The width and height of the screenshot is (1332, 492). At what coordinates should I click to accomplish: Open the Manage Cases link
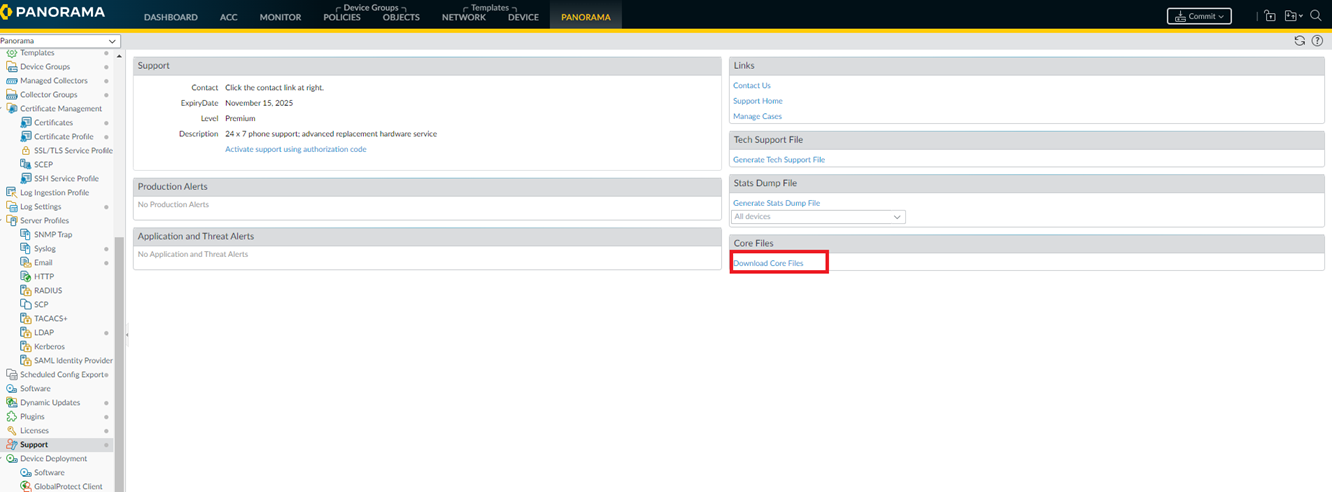tap(758, 117)
